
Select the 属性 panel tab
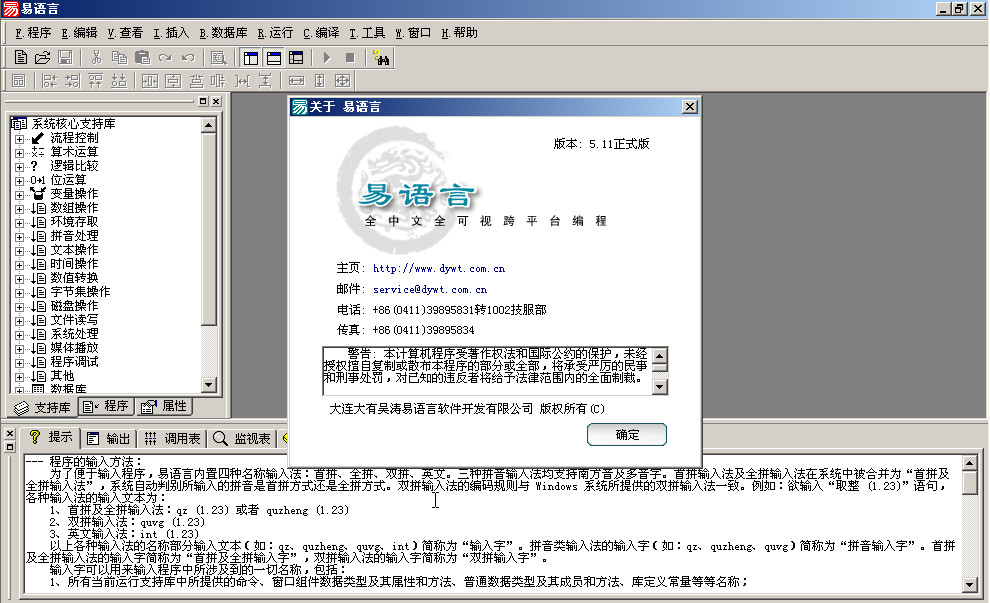pyautogui.click(x=164, y=405)
